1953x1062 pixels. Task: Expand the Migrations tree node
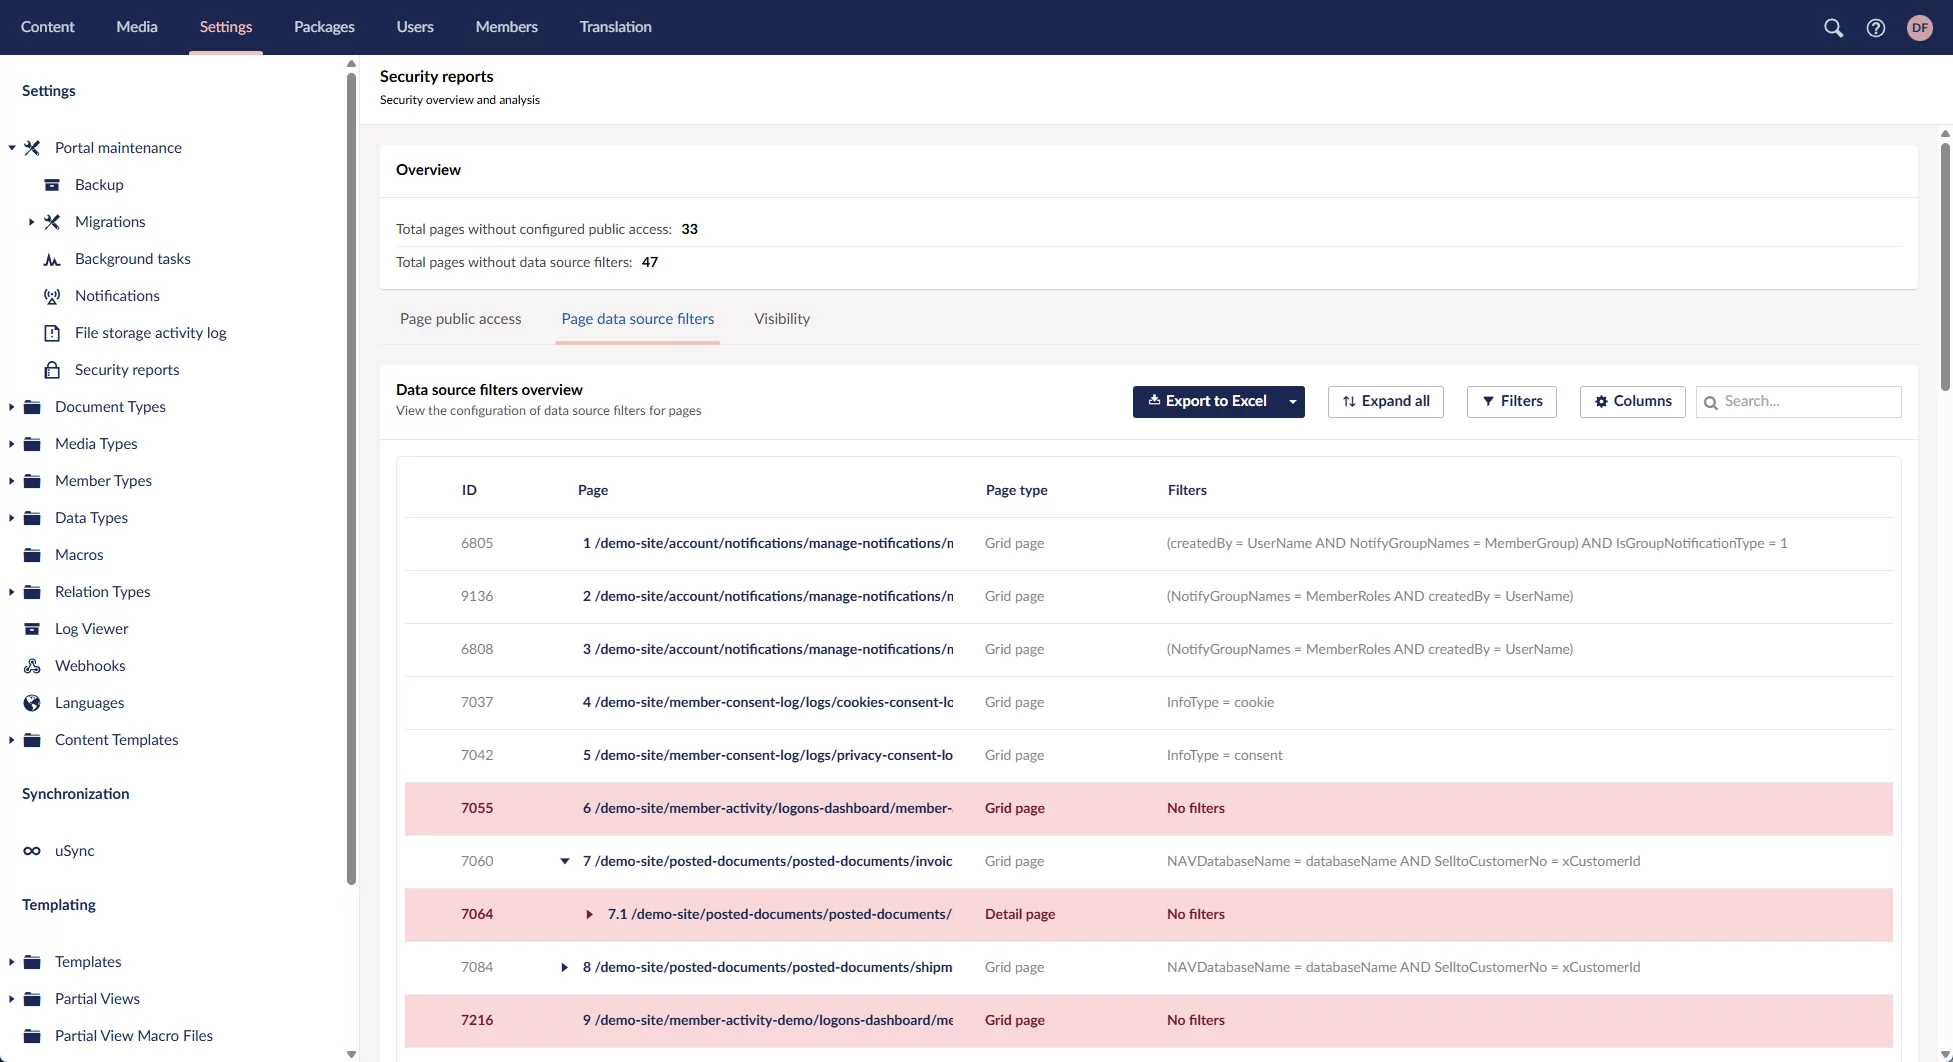[x=31, y=222]
